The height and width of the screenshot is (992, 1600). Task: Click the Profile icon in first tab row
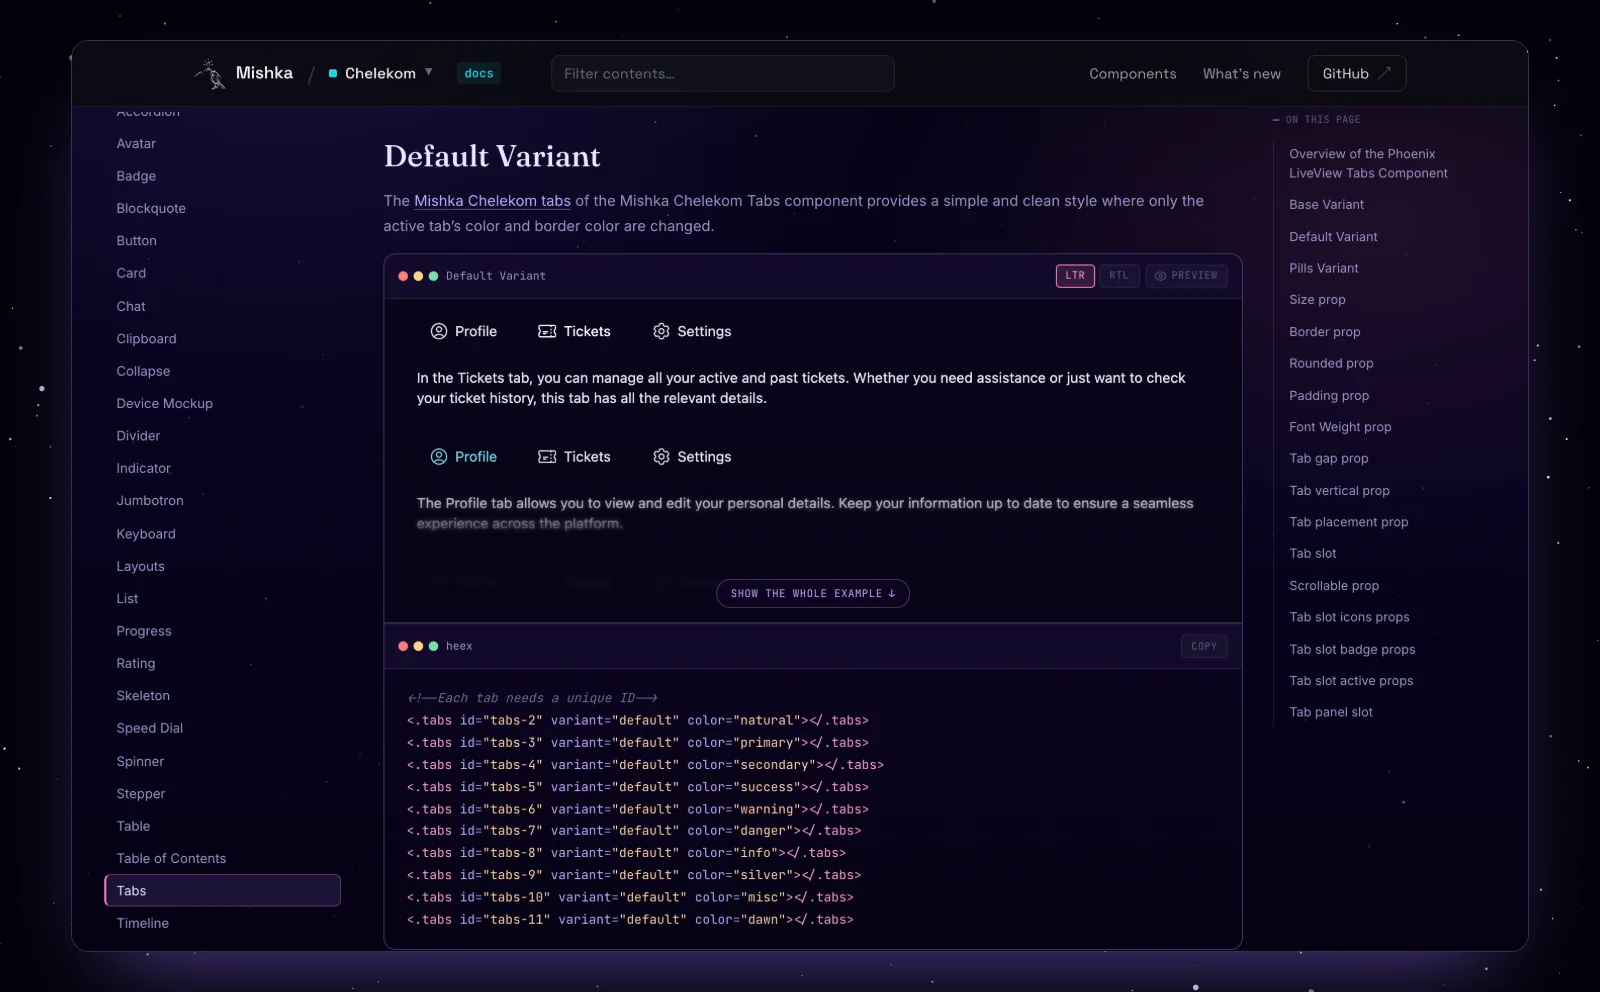pyautogui.click(x=439, y=331)
